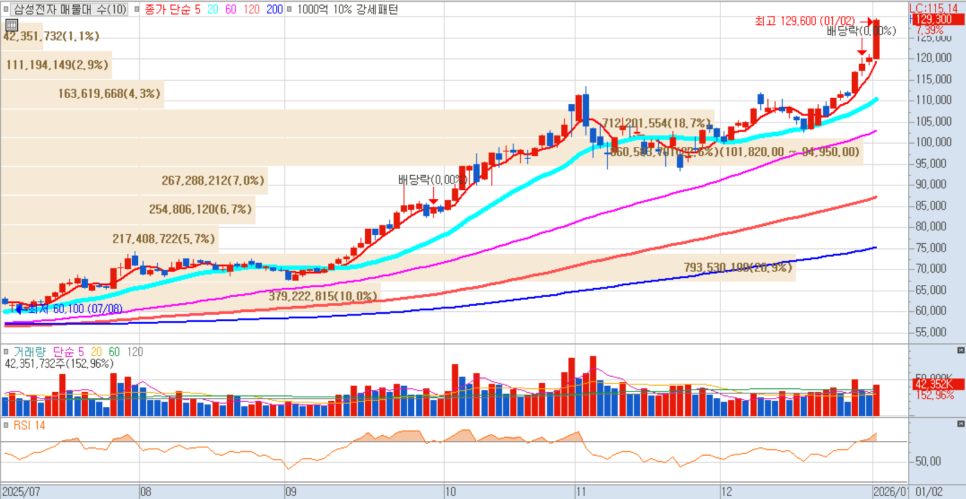Screen dimensions: 966x499
Task: Click the 217,408,722(5,7%) volume profile label
Action: pyautogui.click(x=164, y=238)
